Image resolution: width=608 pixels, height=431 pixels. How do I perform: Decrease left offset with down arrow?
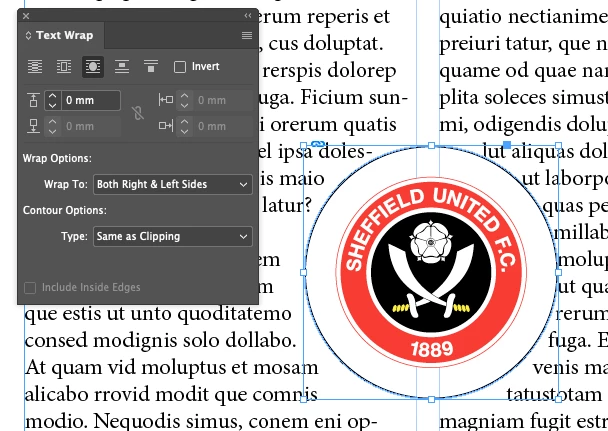(185, 105)
